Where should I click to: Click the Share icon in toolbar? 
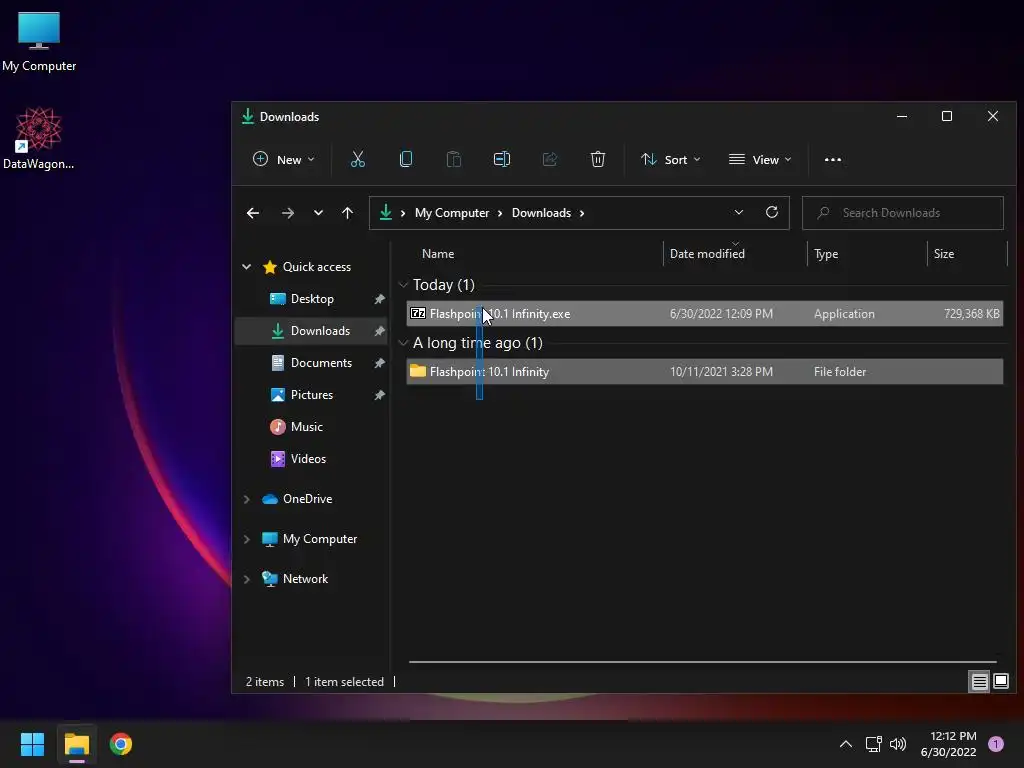point(550,159)
